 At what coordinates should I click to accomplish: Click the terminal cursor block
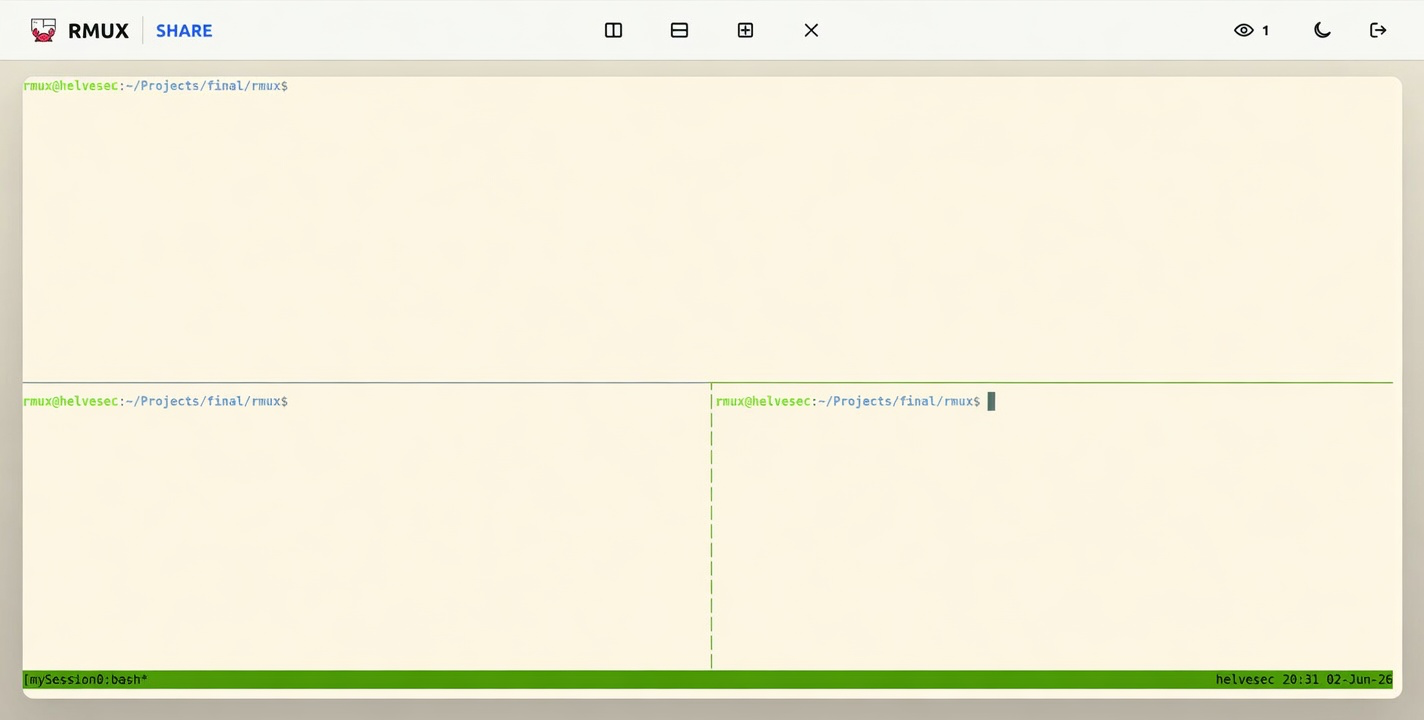pyautogui.click(x=991, y=401)
